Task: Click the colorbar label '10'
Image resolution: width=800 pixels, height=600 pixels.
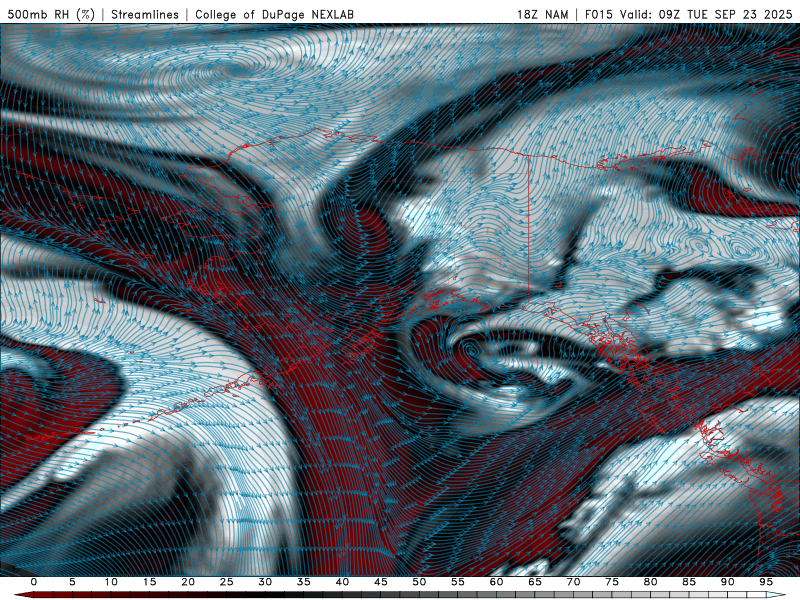Action: tap(111, 582)
